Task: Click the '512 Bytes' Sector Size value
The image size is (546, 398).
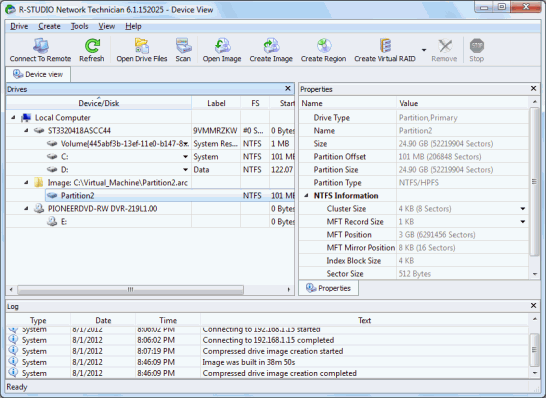Action: click(415, 274)
